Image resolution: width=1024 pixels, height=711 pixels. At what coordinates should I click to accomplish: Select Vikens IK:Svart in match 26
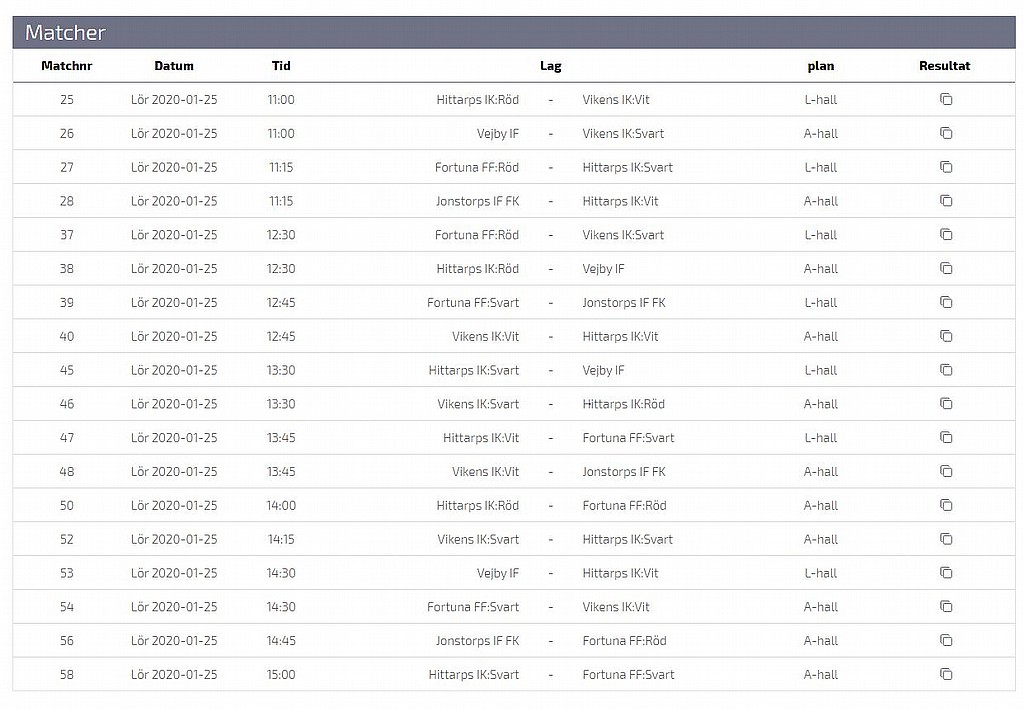coord(623,134)
